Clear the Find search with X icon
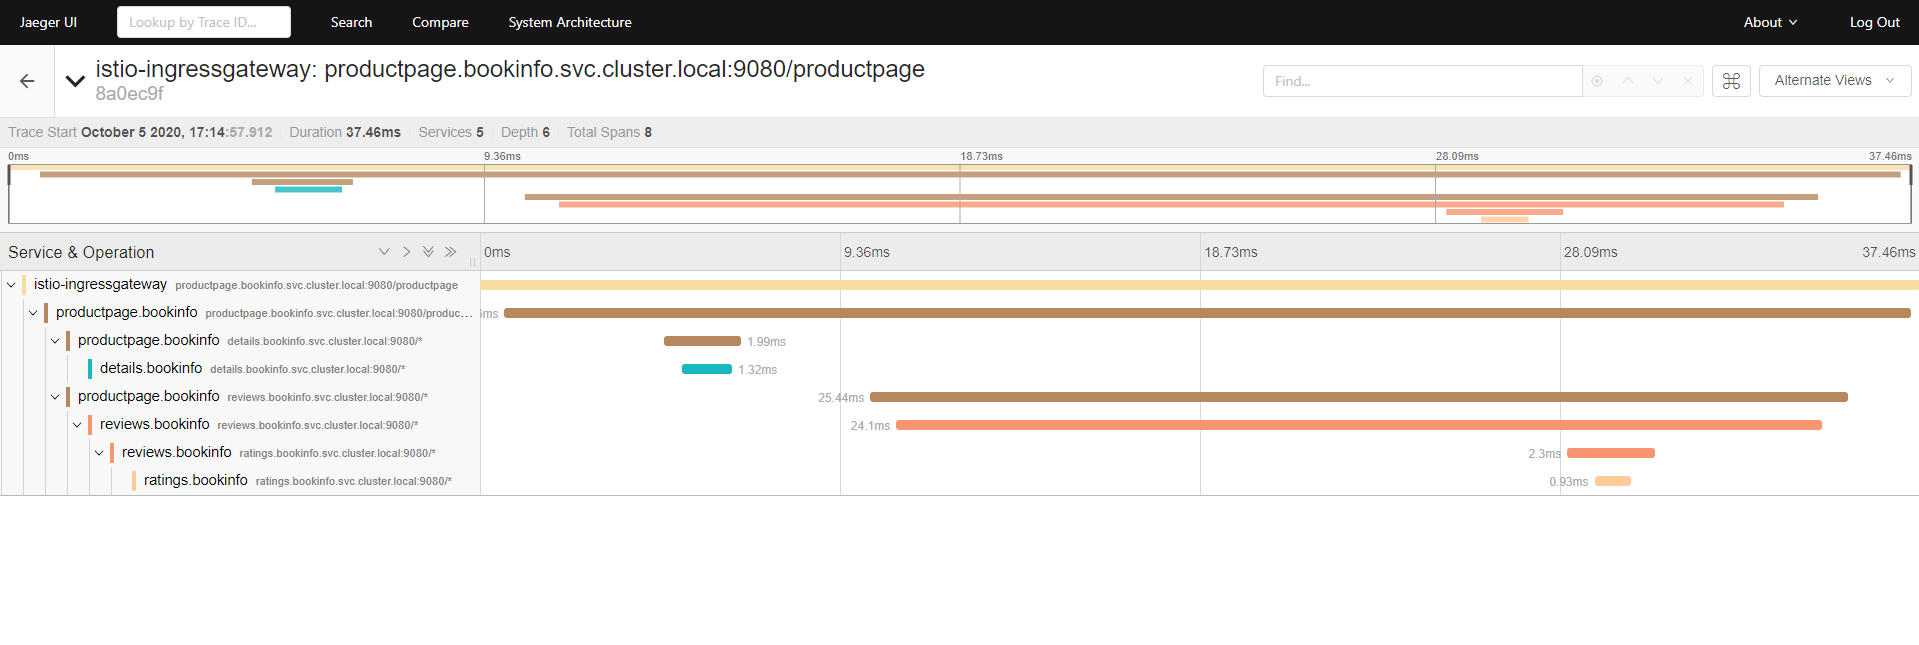 [1688, 81]
